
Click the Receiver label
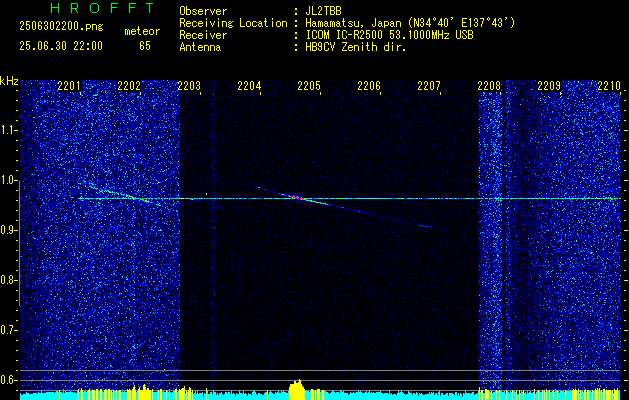coord(203,35)
